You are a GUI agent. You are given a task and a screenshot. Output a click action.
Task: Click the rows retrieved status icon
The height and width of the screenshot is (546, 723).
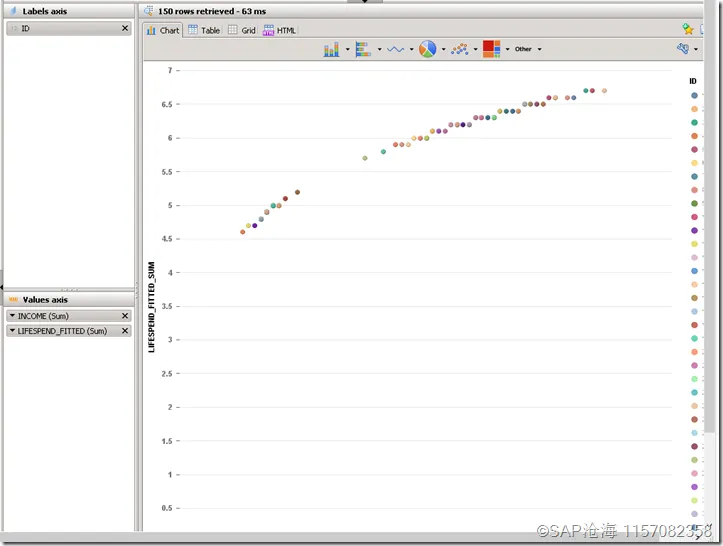[148, 11]
